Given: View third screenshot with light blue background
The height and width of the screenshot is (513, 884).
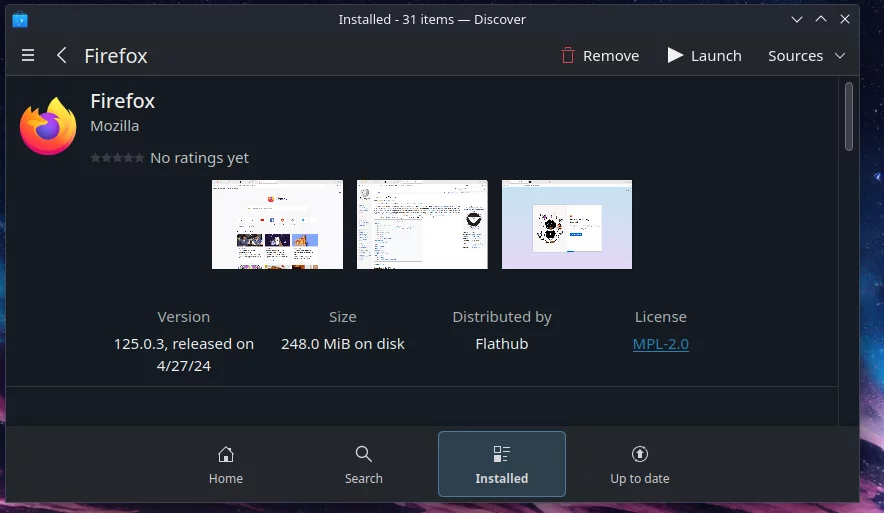Looking at the screenshot, I should (567, 224).
